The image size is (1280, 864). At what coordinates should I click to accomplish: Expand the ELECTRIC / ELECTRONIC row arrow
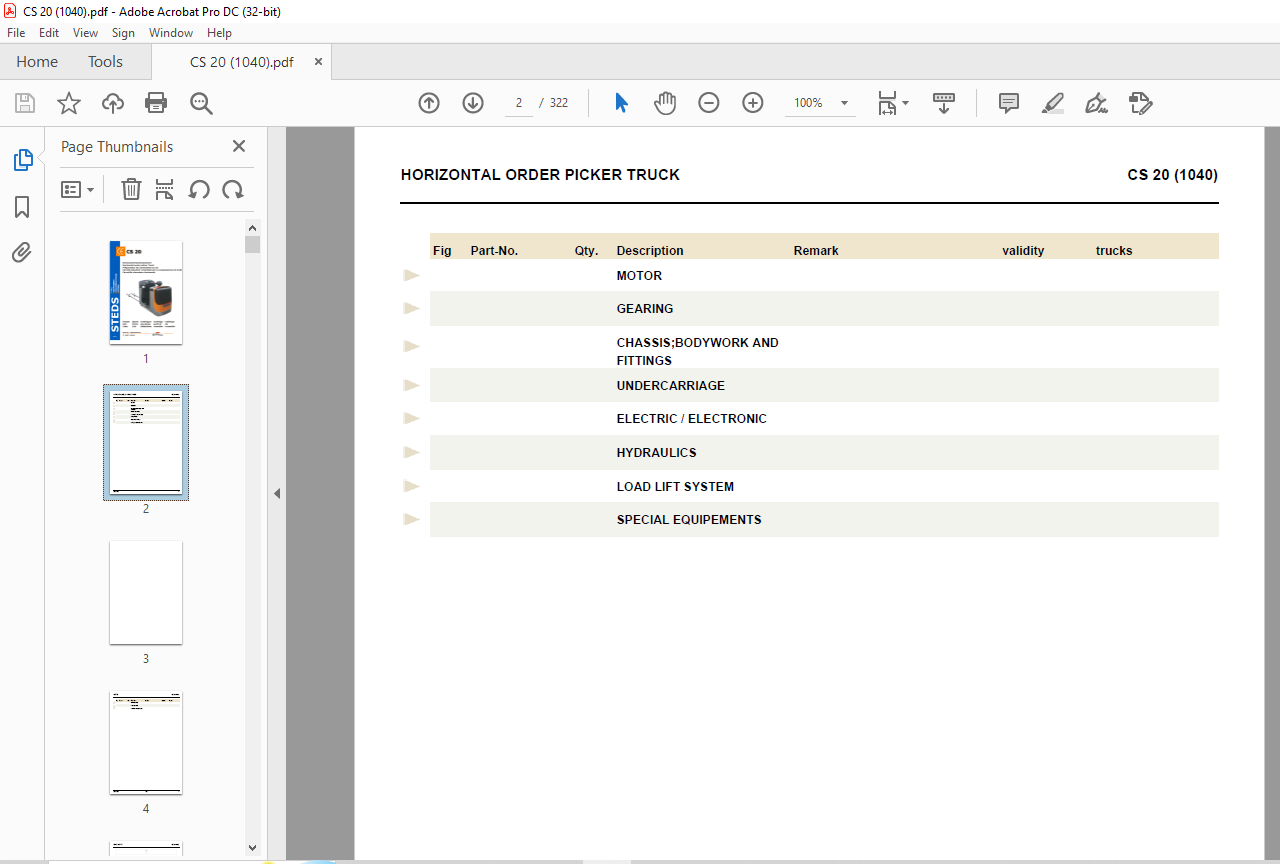(411, 418)
